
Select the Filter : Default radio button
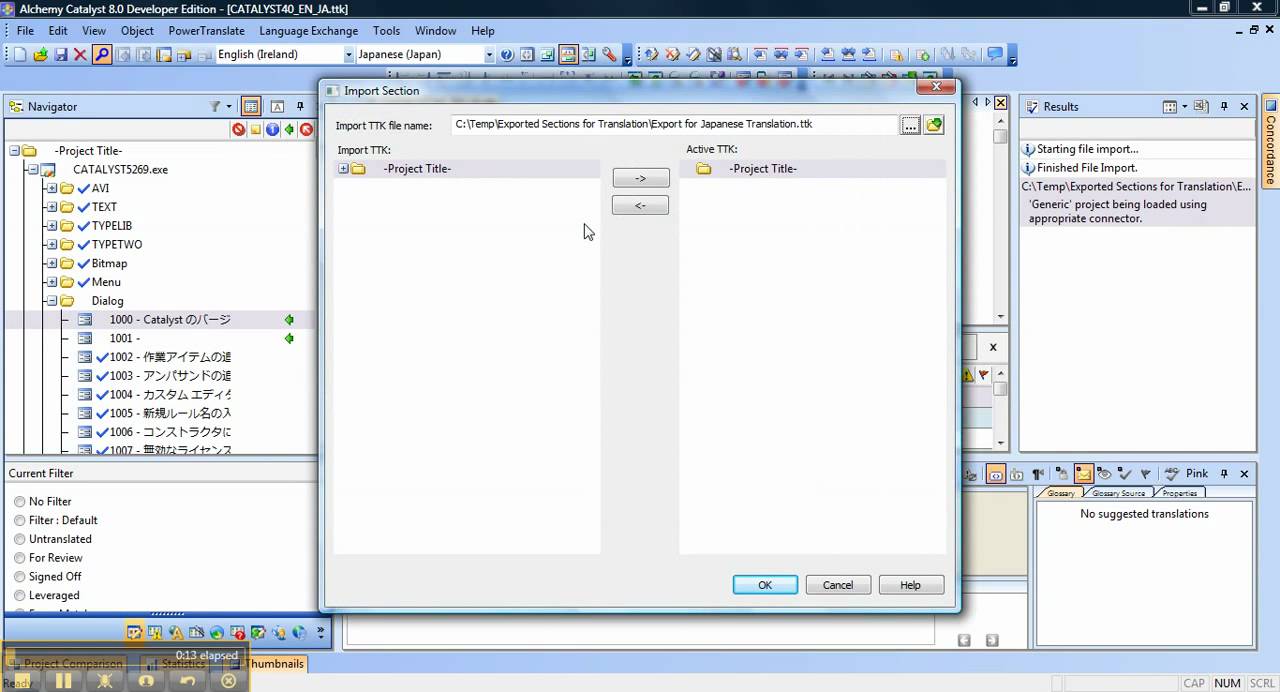pos(20,521)
